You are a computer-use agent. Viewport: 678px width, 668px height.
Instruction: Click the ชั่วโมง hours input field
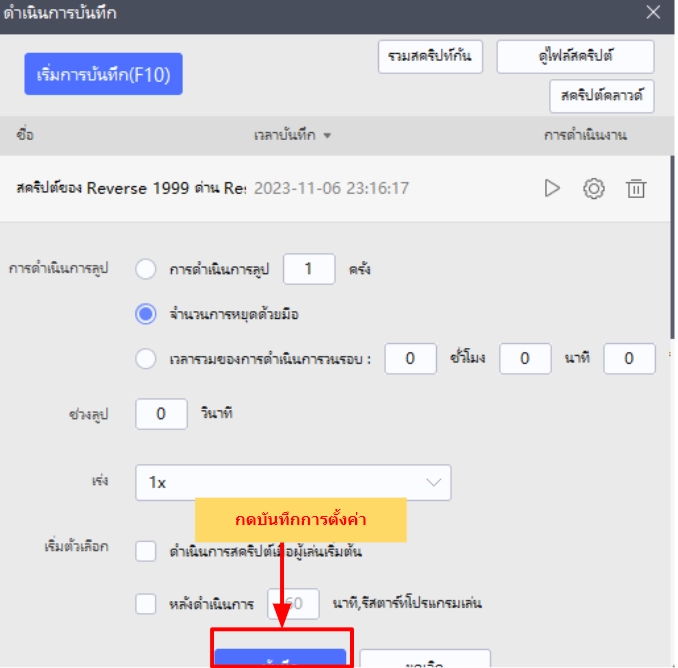pos(410,358)
